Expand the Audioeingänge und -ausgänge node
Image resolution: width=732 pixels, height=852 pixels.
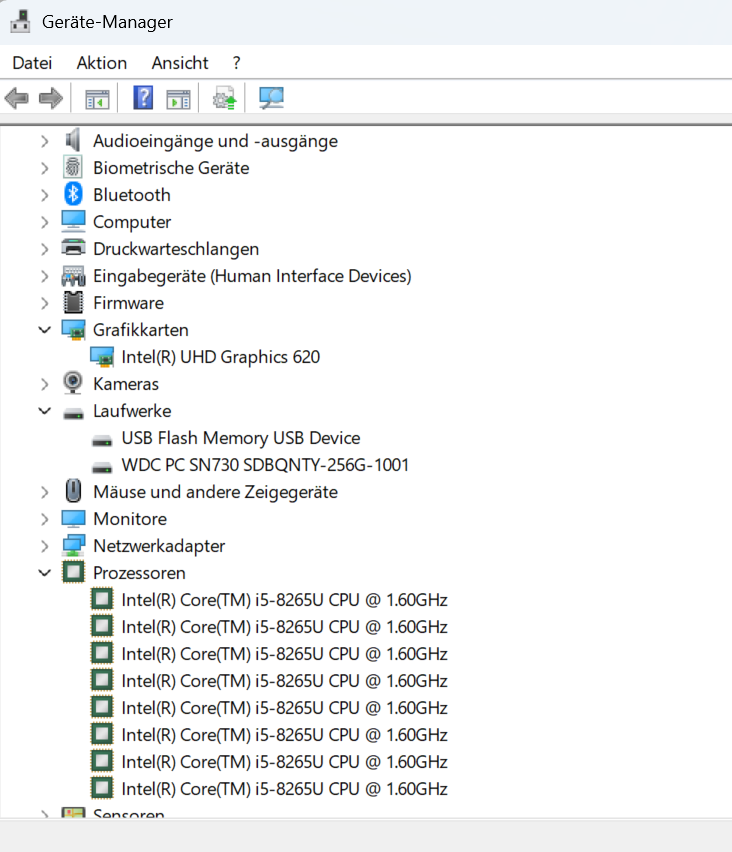(45, 141)
